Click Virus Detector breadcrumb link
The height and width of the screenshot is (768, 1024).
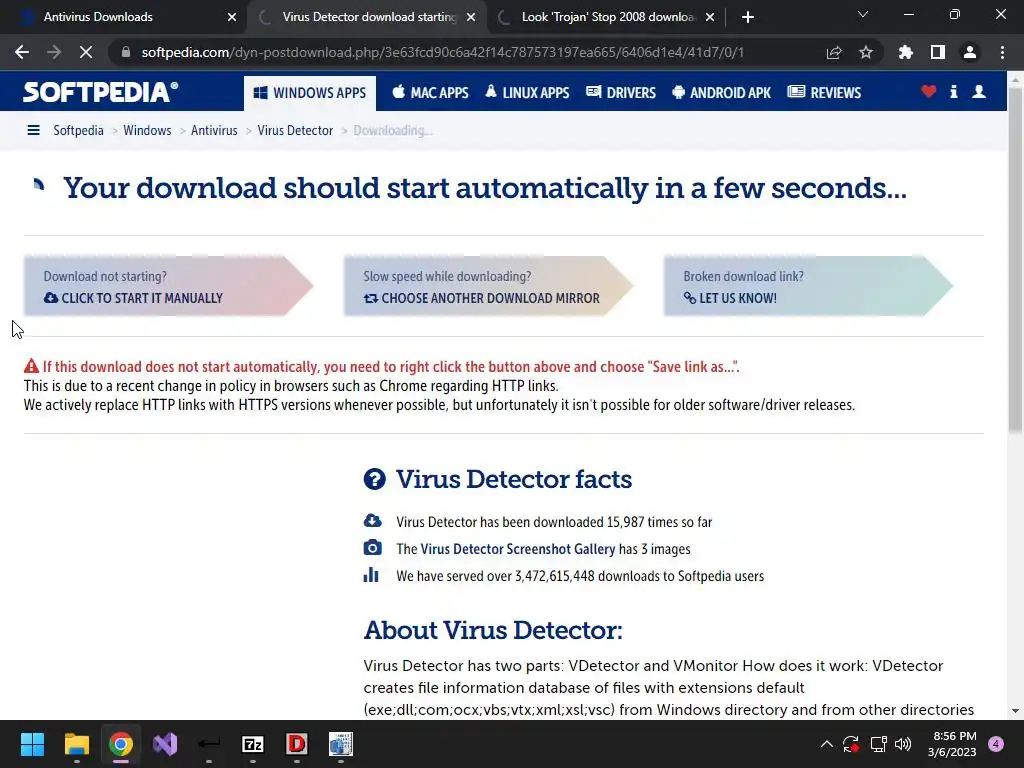295,130
